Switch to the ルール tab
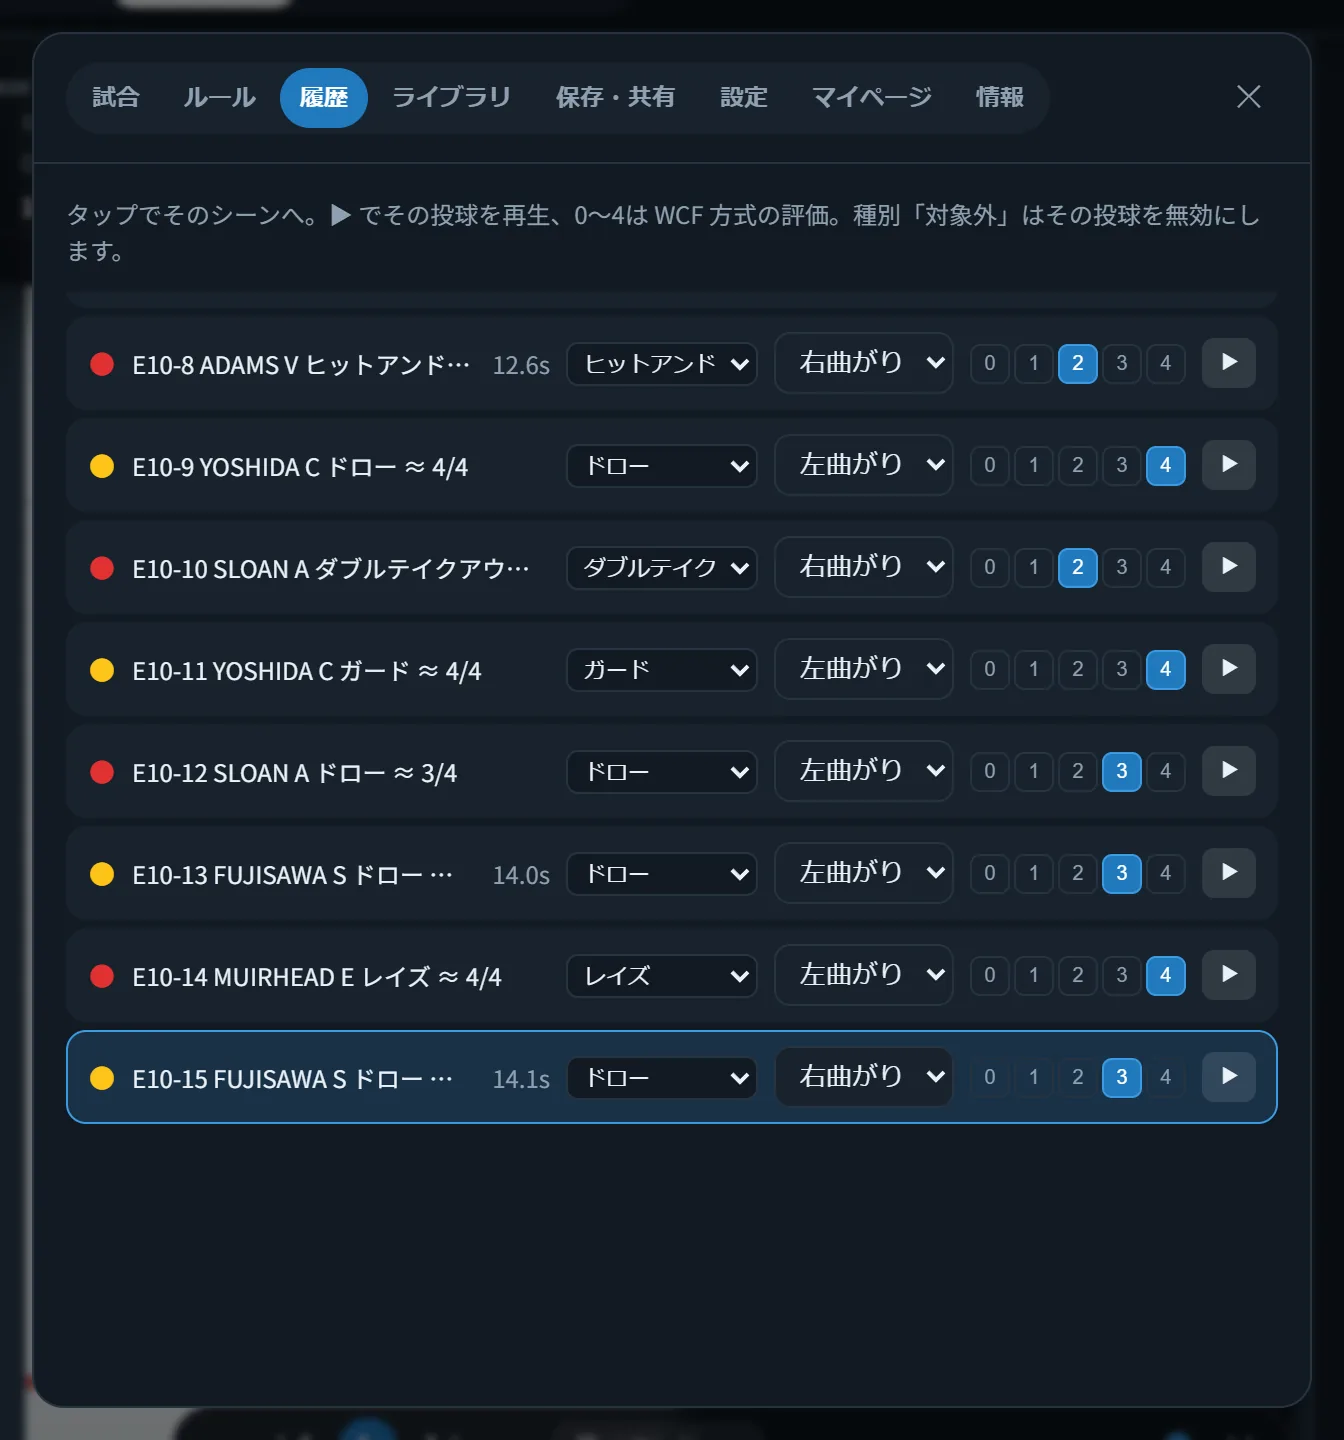This screenshot has height=1440, width=1344. 220,97
